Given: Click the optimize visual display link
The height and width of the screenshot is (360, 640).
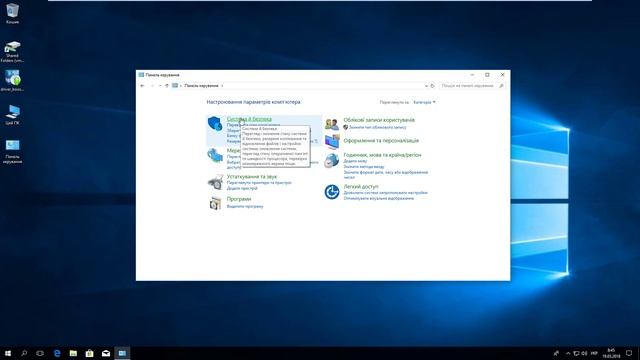Looking at the screenshot, I should click(x=378, y=198).
